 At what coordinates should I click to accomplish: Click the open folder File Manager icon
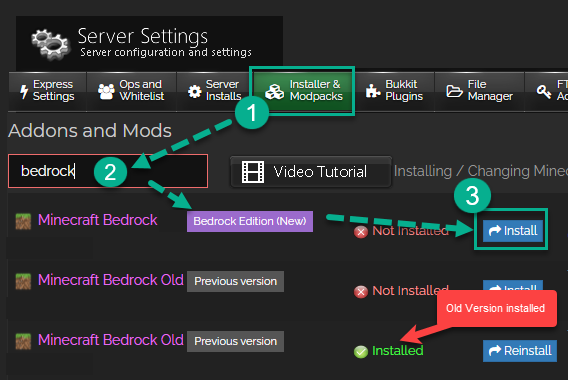click(x=454, y=91)
